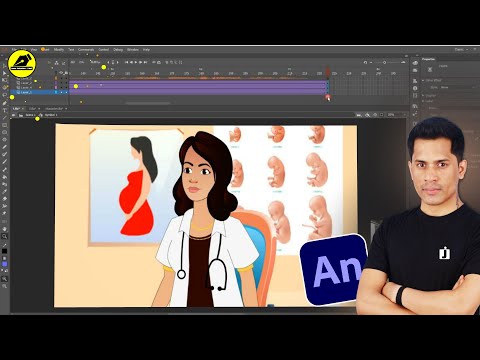Select the Pen tool in toolbar
The height and width of the screenshot is (360, 480).
[x=4, y=103]
